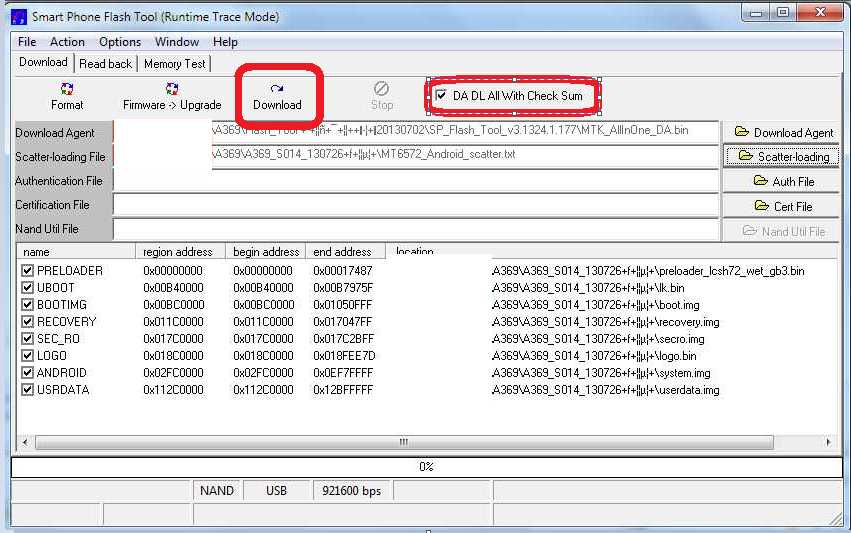Click end address 0x12BFFFFF

tap(343, 390)
